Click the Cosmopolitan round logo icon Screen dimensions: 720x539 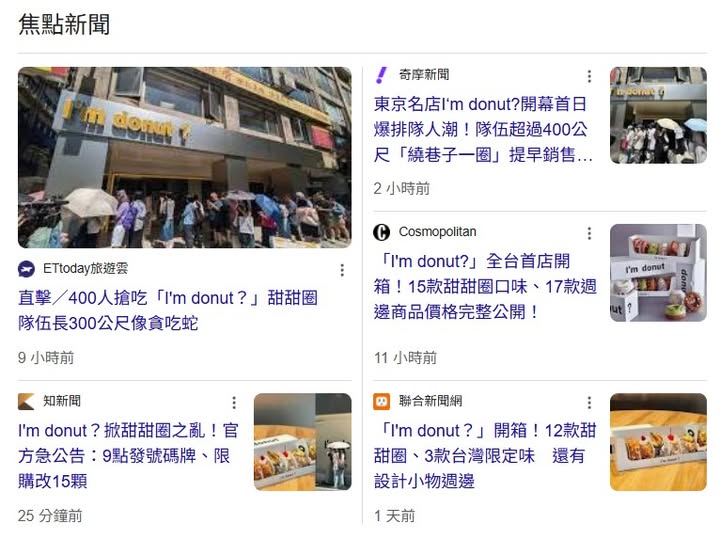[x=381, y=232]
